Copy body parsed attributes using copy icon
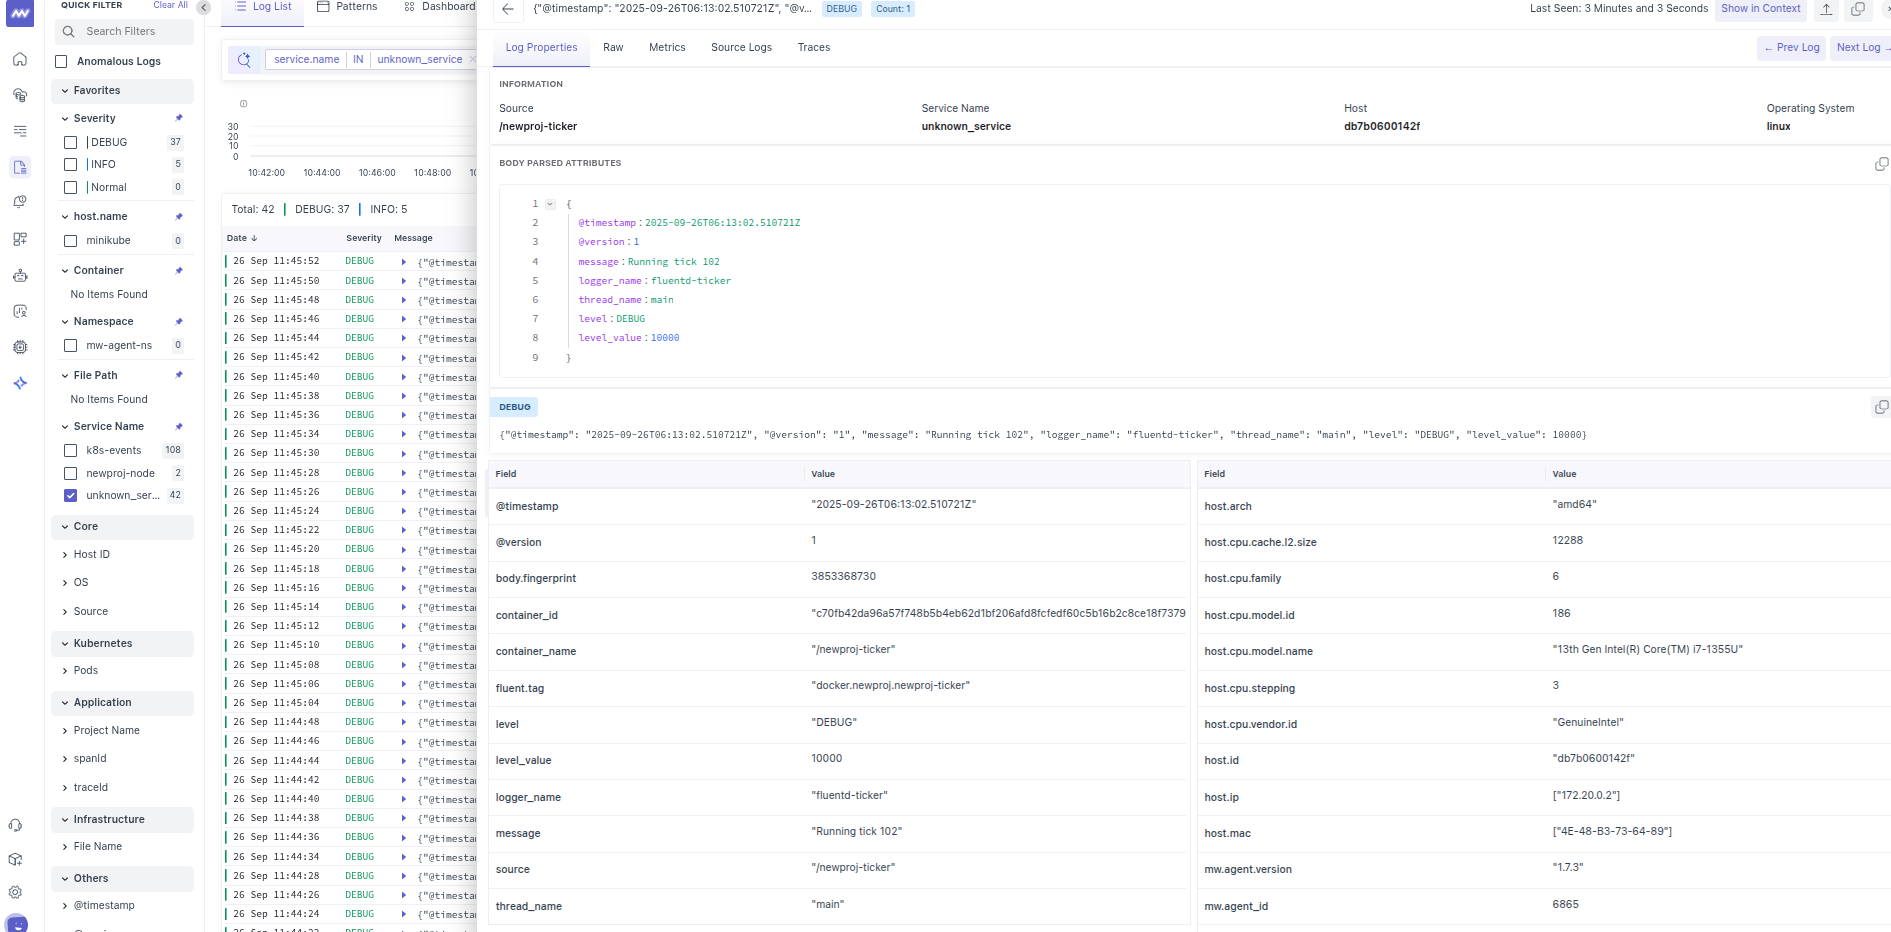The image size is (1891, 932). (x=1881, y=164)
